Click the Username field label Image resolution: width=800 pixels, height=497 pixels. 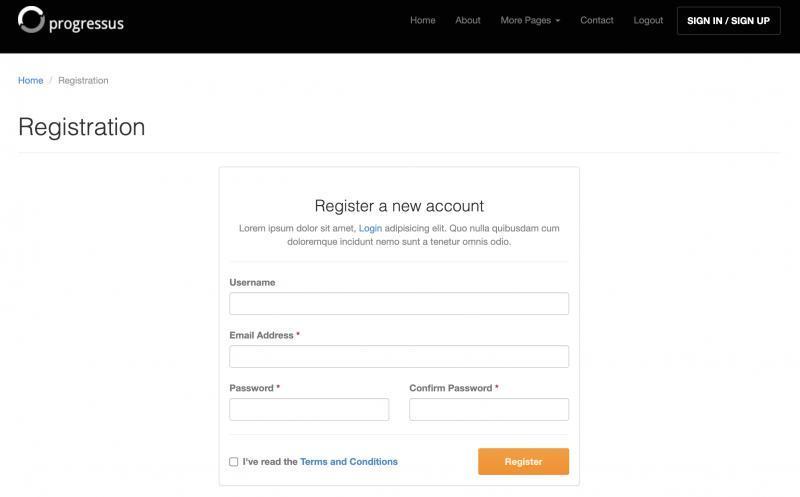[252, 282]
